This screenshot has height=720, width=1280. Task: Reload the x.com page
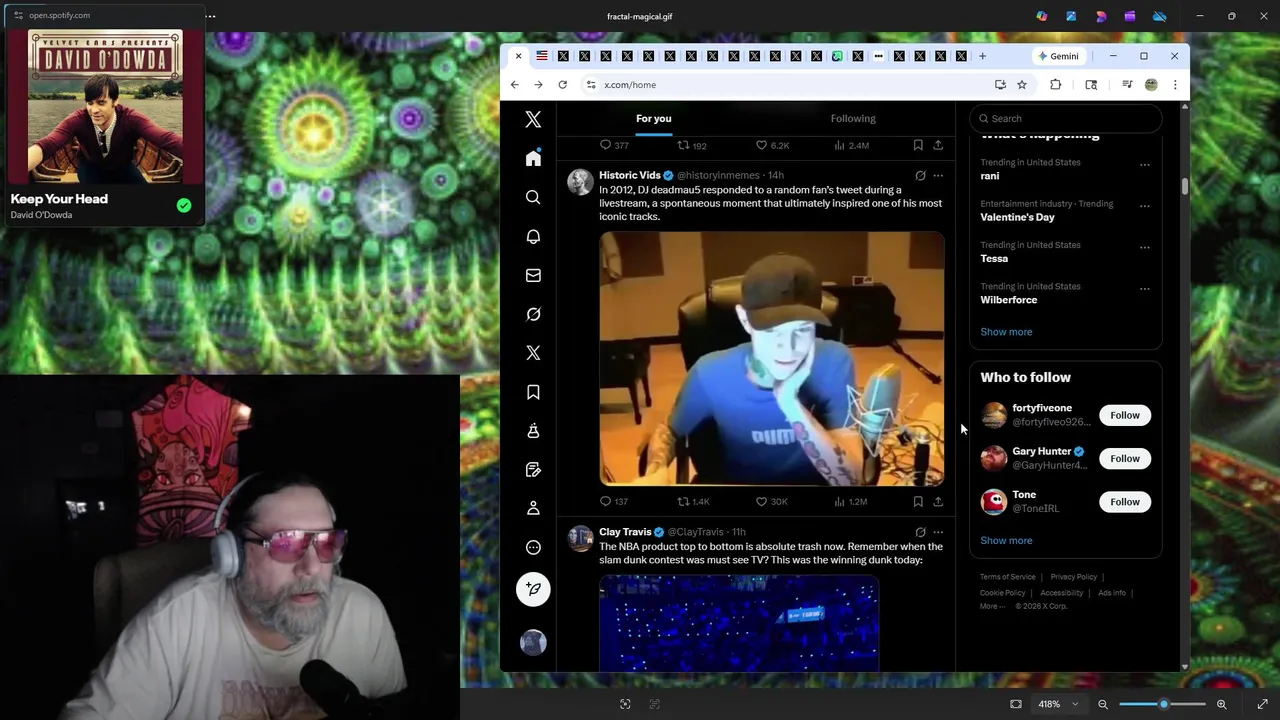562,85
